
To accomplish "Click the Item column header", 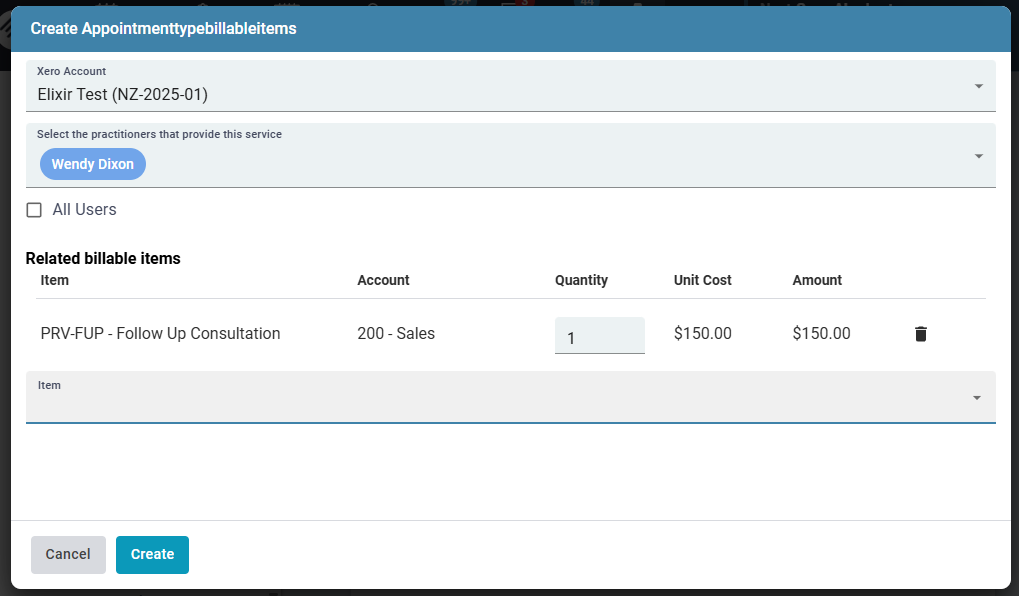I will point(54,280).
